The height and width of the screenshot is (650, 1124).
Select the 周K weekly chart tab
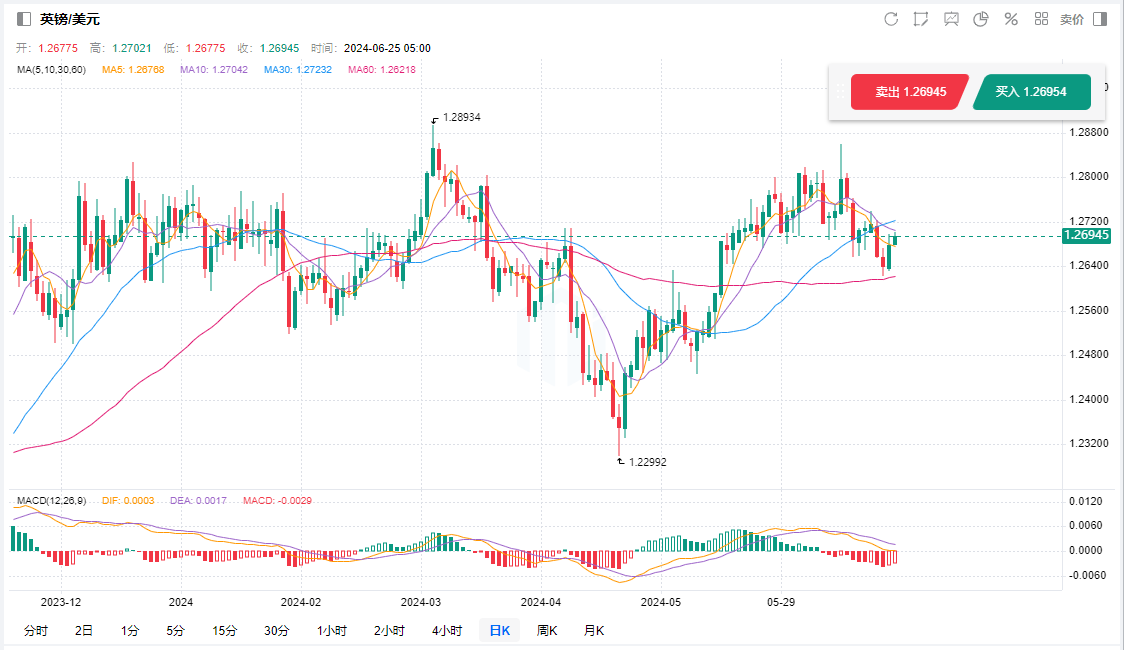tap(547, 630)
